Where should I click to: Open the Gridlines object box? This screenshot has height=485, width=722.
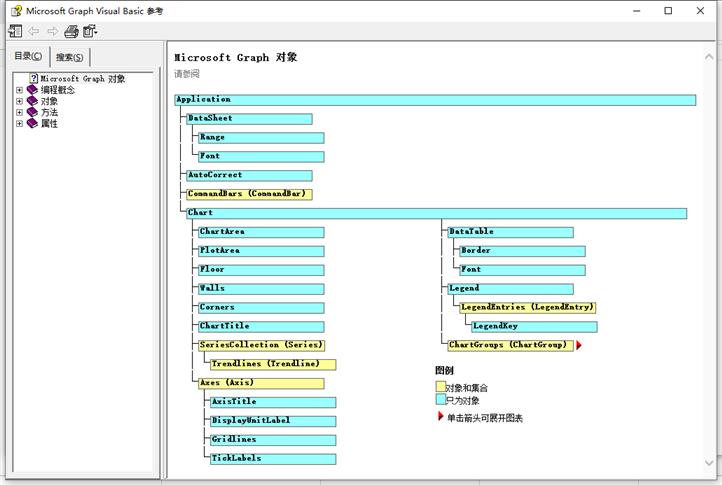point(273,440)
